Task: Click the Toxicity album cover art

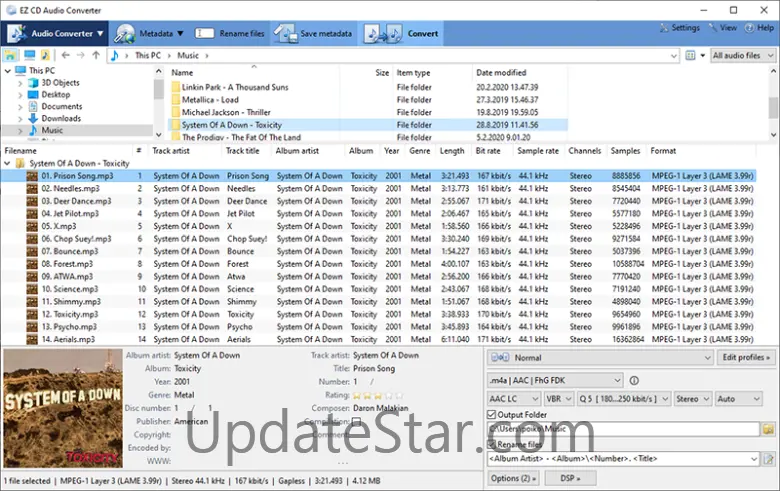Action: tap(63, 408)
